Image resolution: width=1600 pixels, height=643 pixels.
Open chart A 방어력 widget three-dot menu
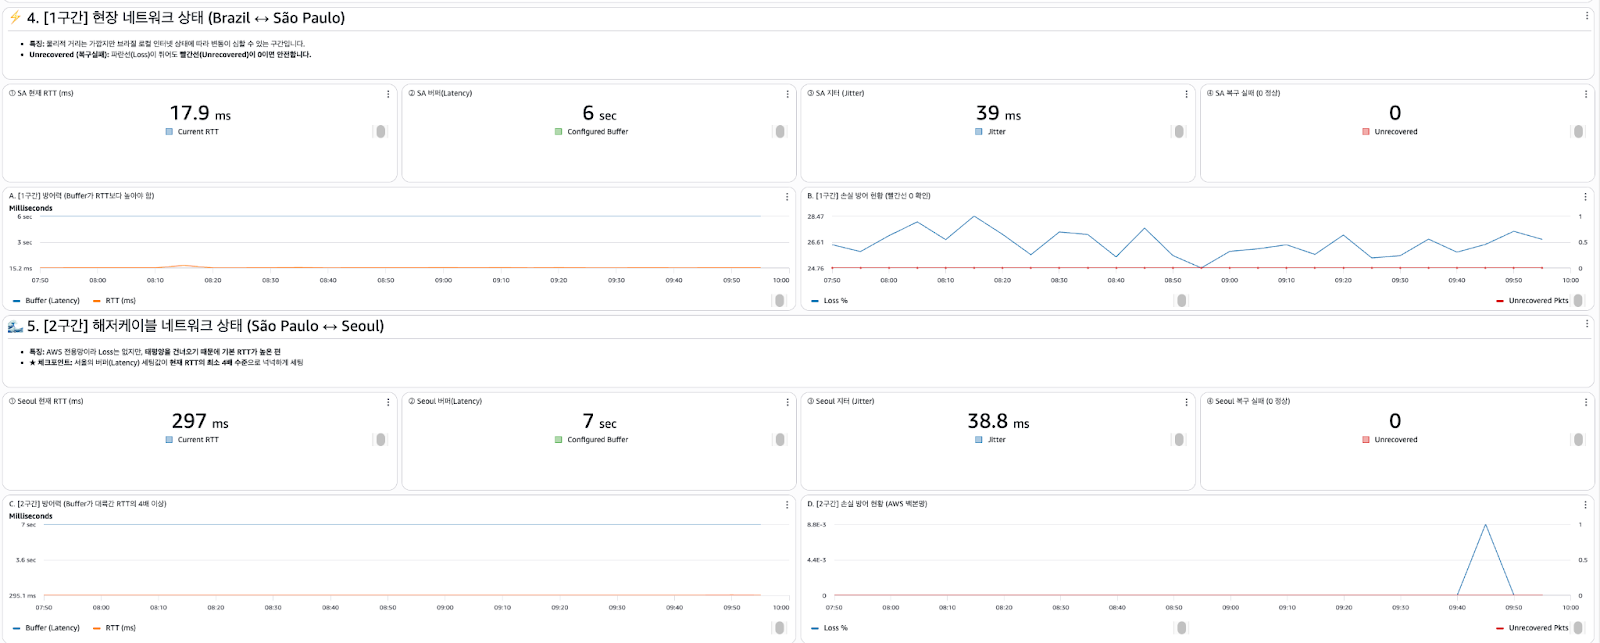[787, 197]
